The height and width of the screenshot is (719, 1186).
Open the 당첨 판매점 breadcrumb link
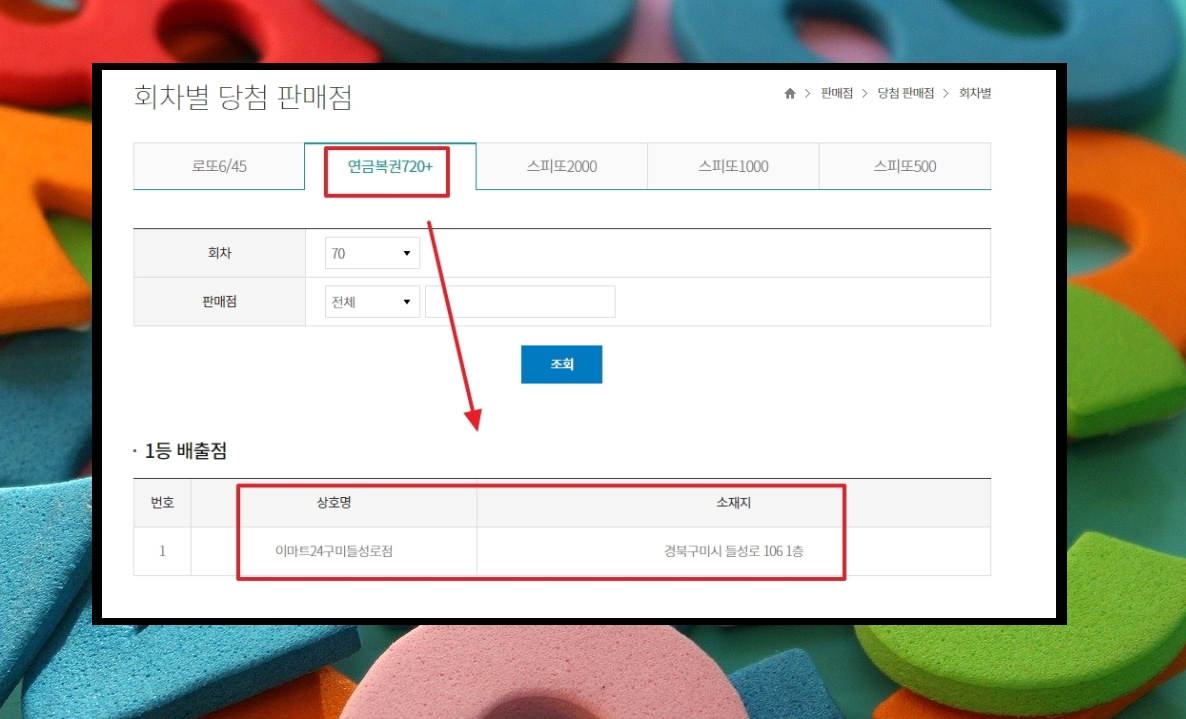point(905,93)
